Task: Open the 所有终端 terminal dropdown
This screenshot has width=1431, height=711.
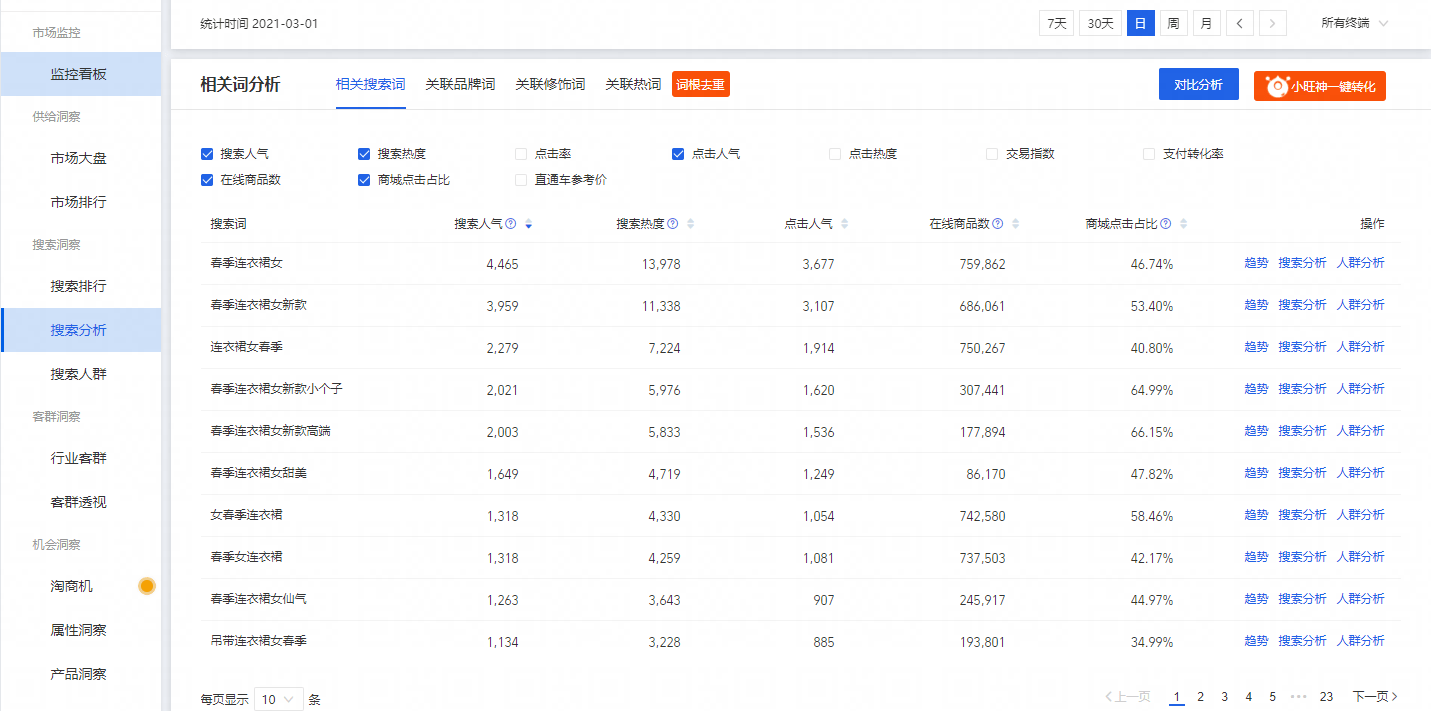Action: click(1354, 23)
